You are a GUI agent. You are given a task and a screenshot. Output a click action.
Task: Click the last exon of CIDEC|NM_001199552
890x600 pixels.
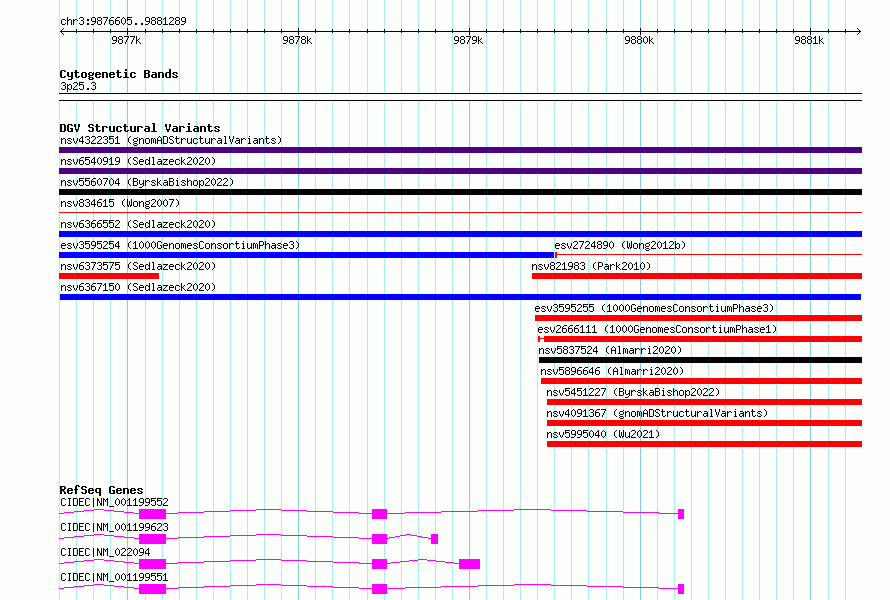[x=681, y=514]
